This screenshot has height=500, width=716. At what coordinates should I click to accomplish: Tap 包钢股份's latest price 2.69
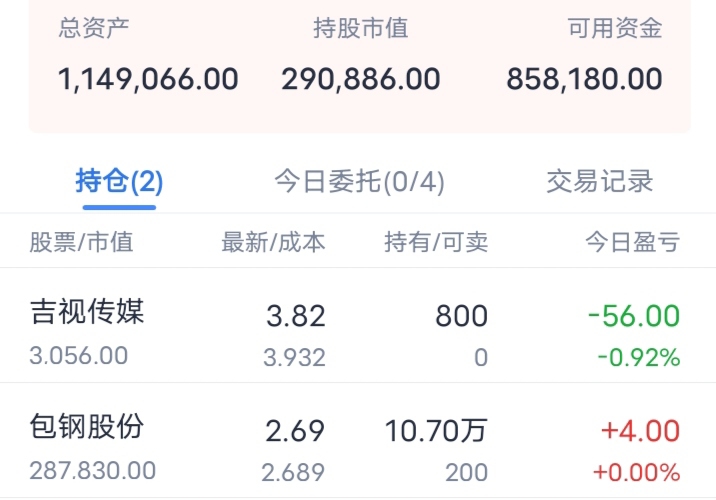tap(296, 432)
